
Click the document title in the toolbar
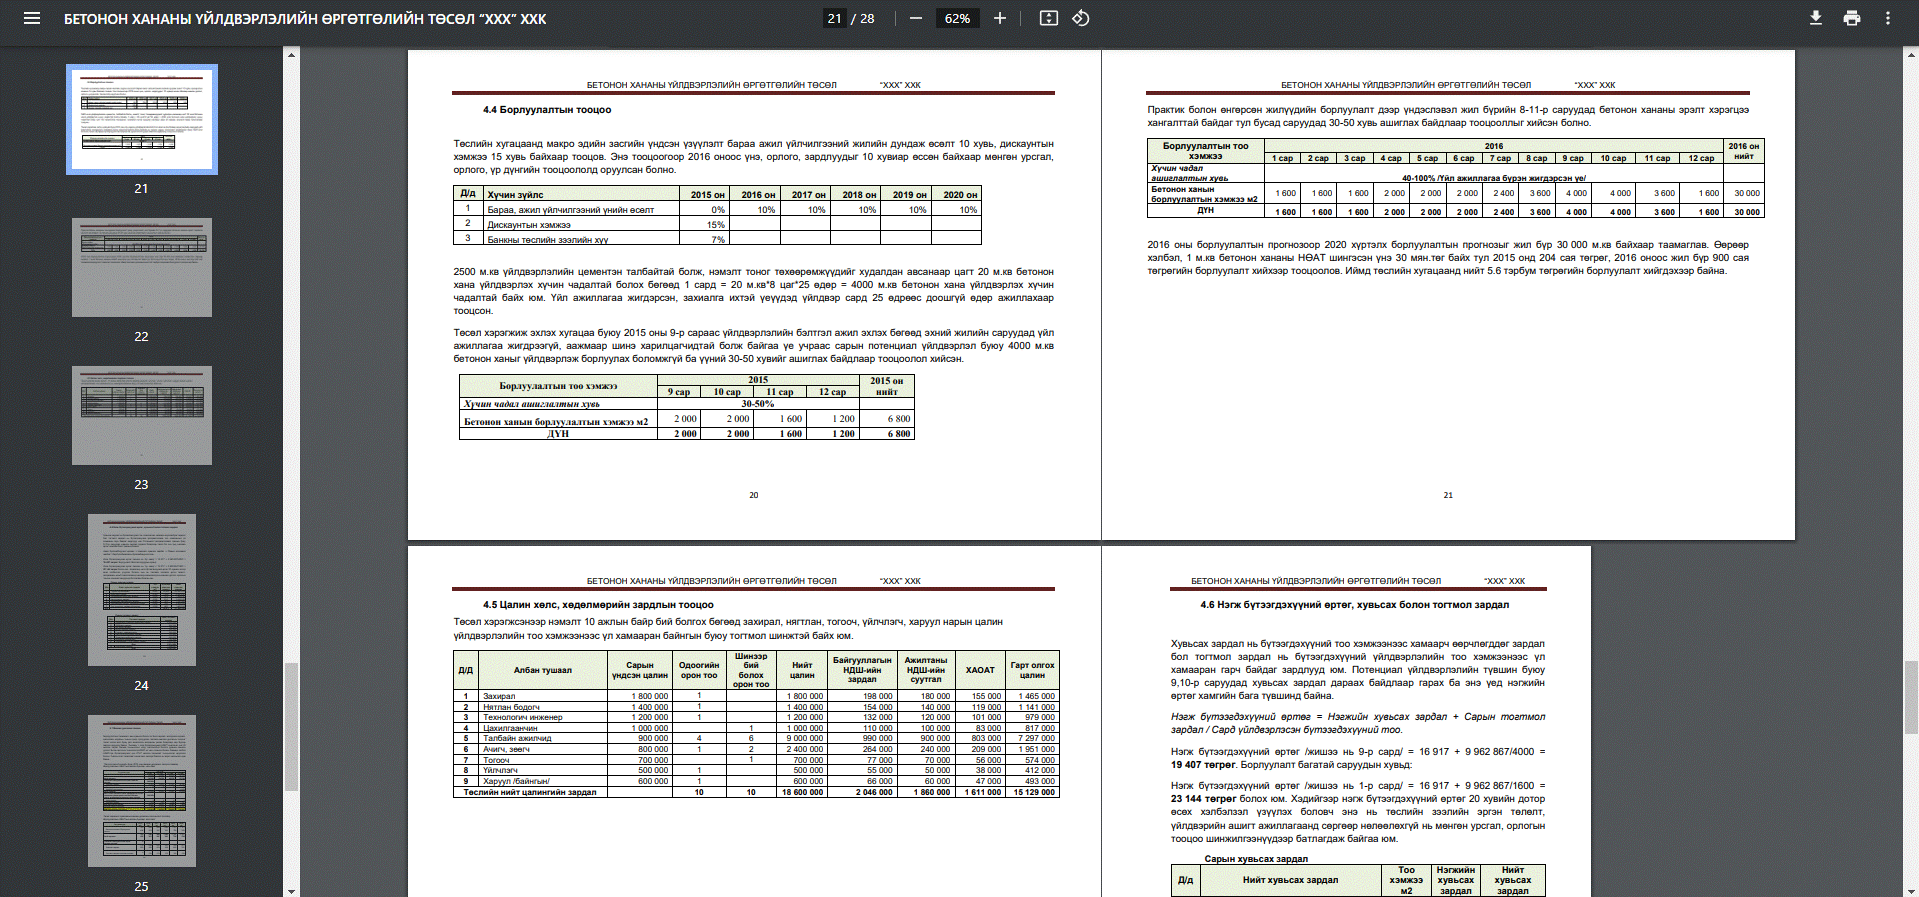coord(305,19)
